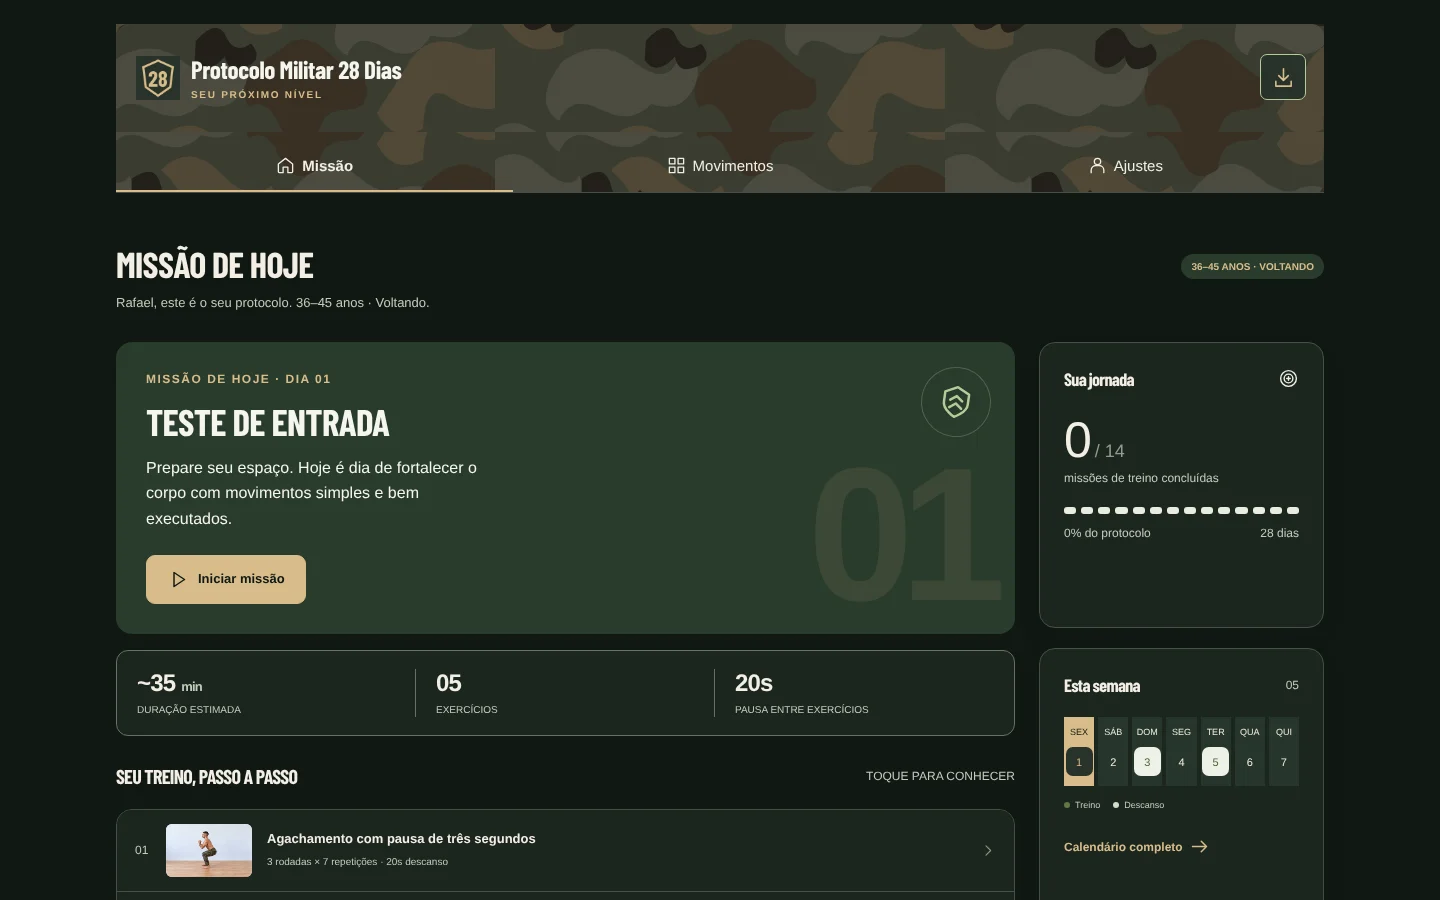1440x900 pixels.
Task: Click the 36–45 ANOS · VOLTANDO badge
Action: click(x=1252, y=267)
